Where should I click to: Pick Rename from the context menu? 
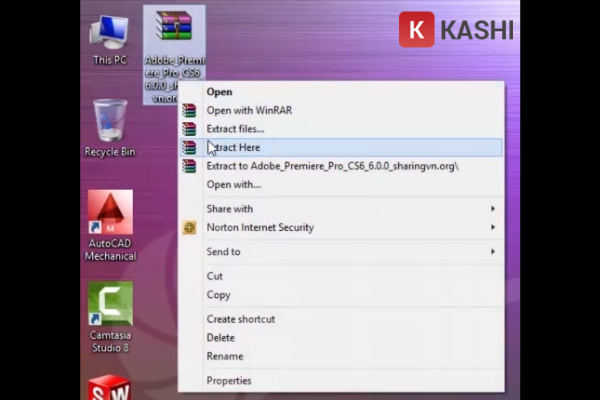click(x=223, y=356)
